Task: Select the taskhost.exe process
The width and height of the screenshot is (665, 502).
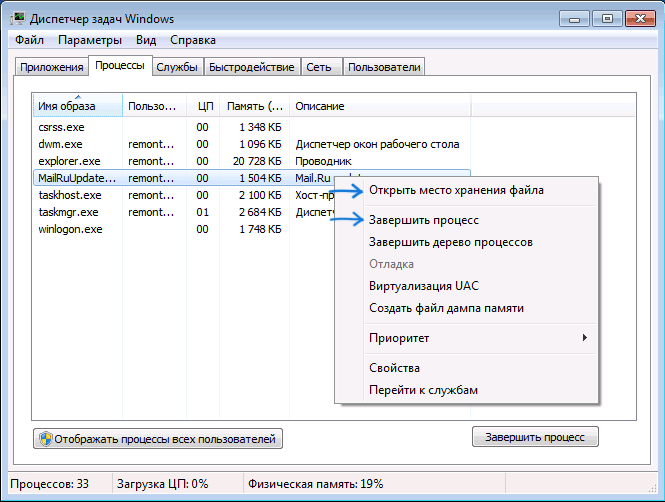Action: (184, 195)
